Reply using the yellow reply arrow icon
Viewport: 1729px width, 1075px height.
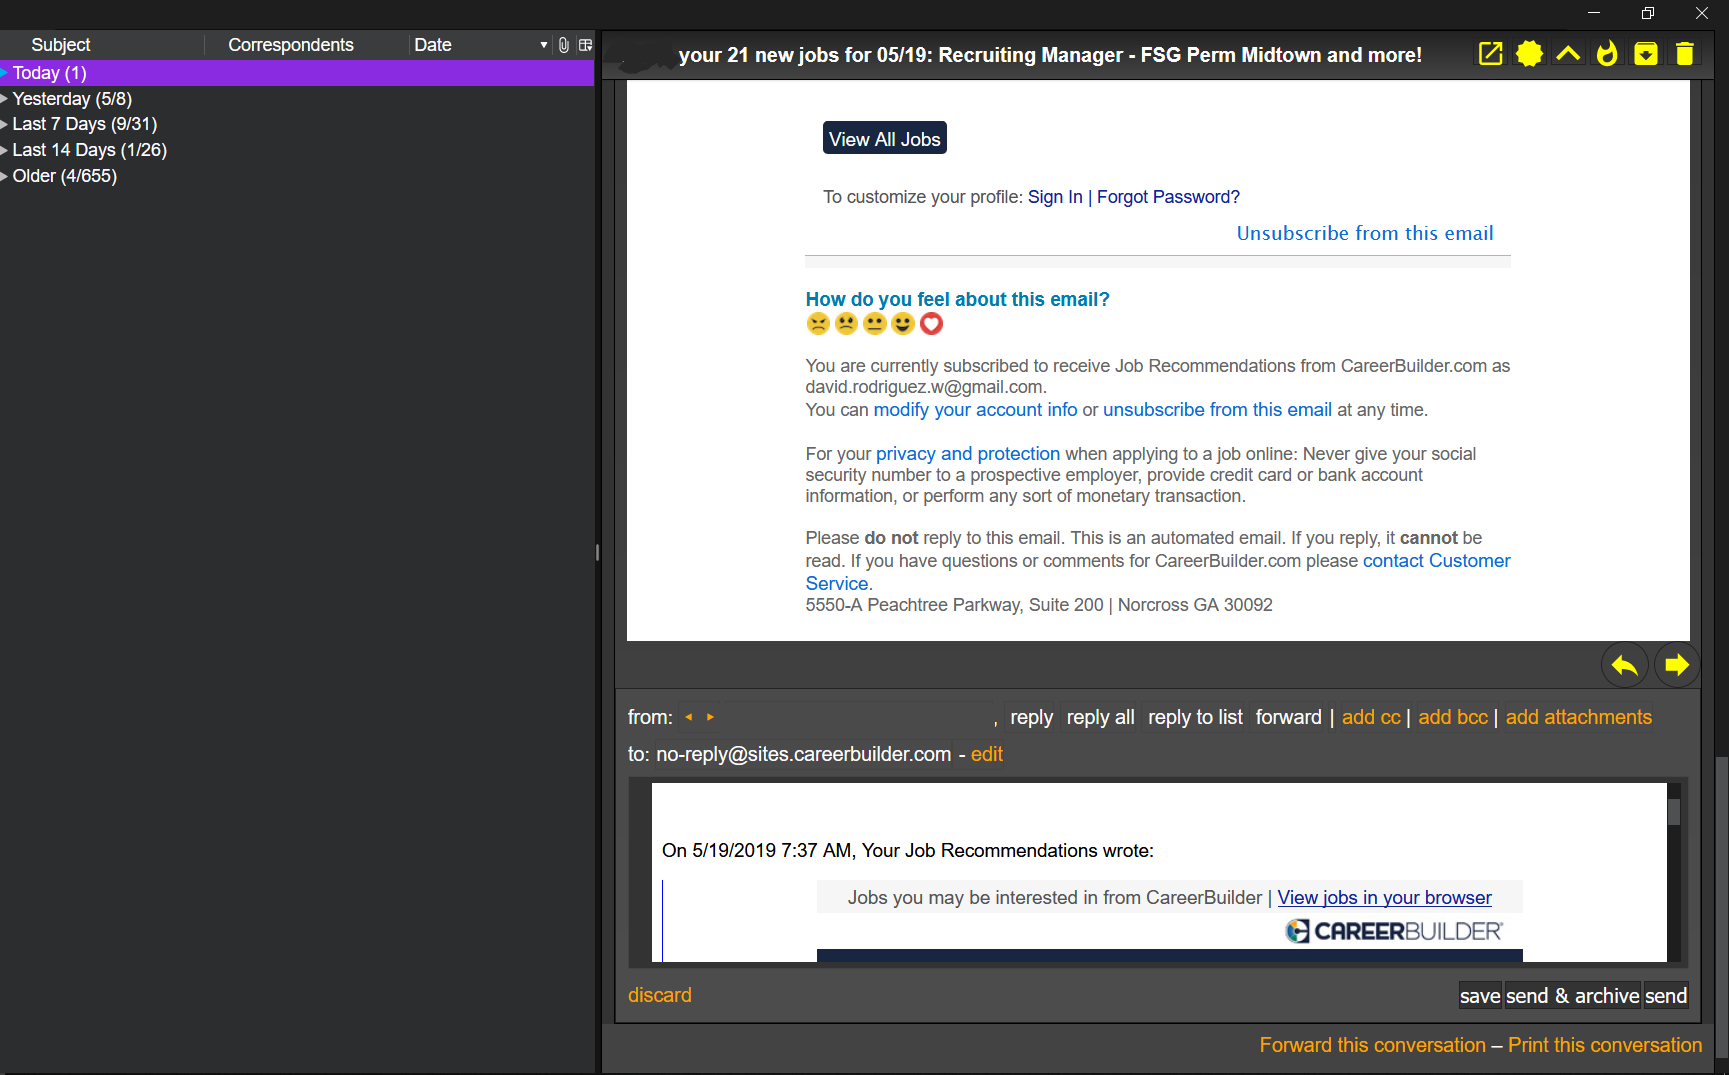pyautogui.click(x=1624, y=664)
